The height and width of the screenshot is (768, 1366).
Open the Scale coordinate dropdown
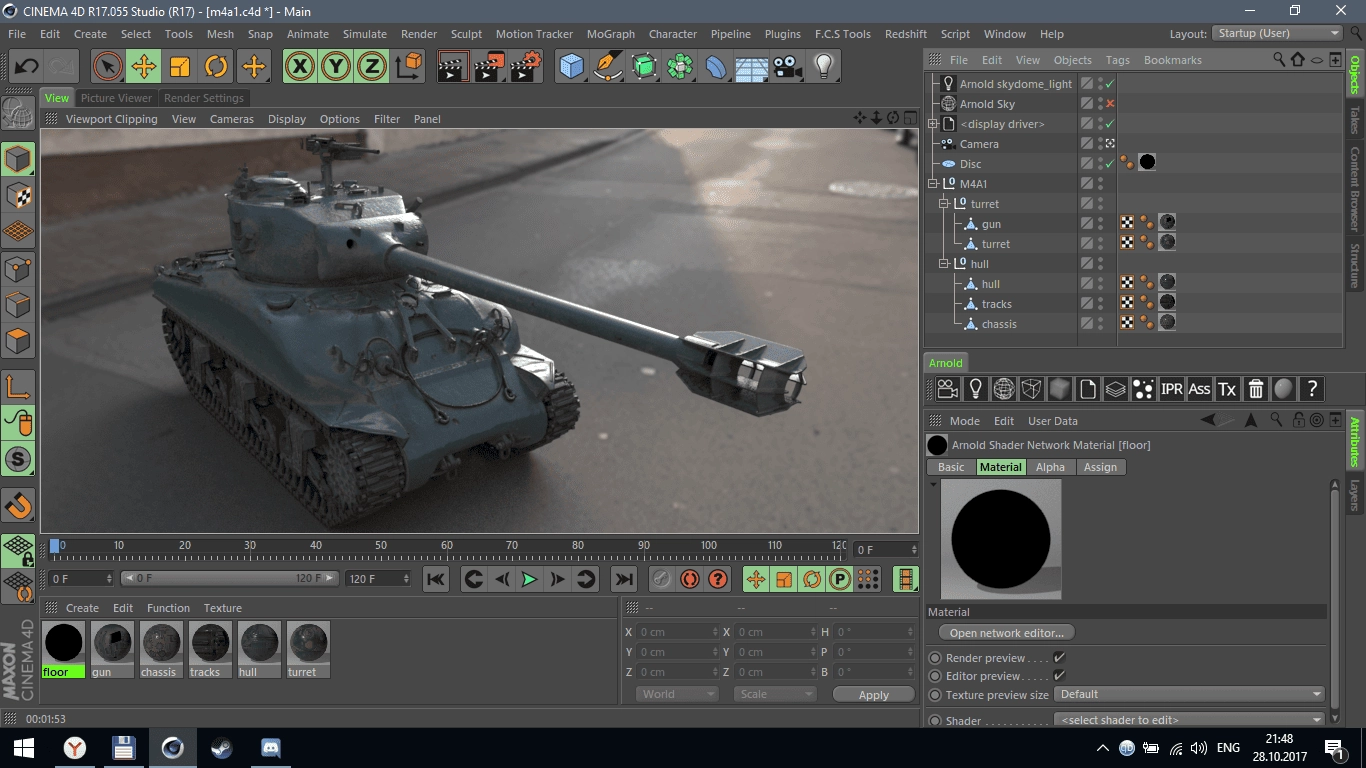click(775, 694)
